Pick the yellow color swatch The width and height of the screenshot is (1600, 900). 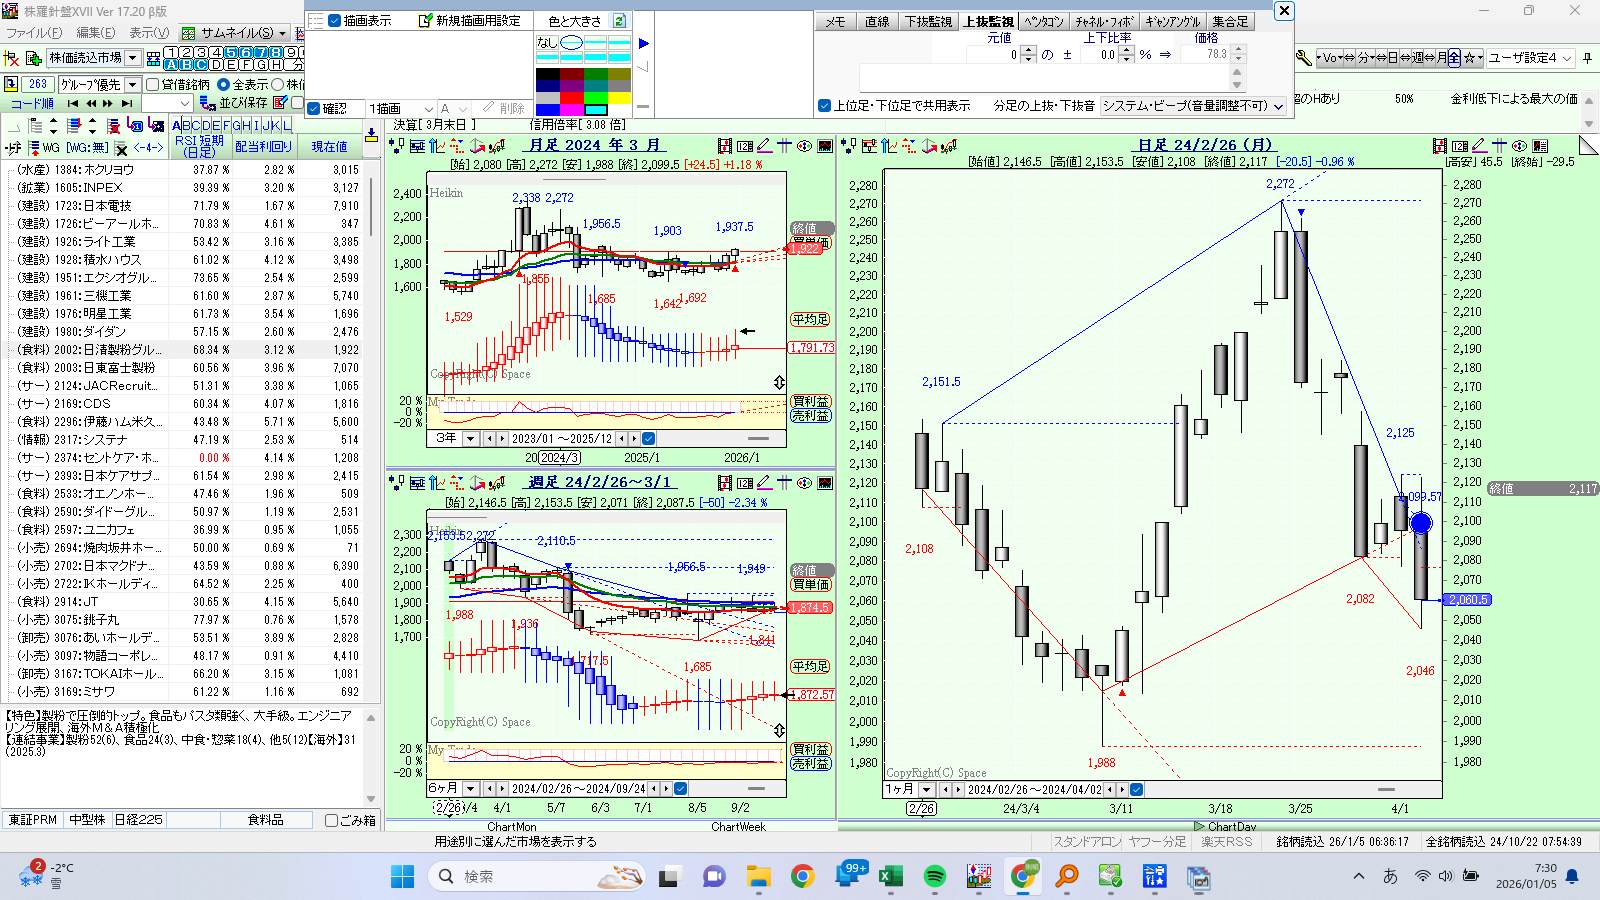[620, 97]
